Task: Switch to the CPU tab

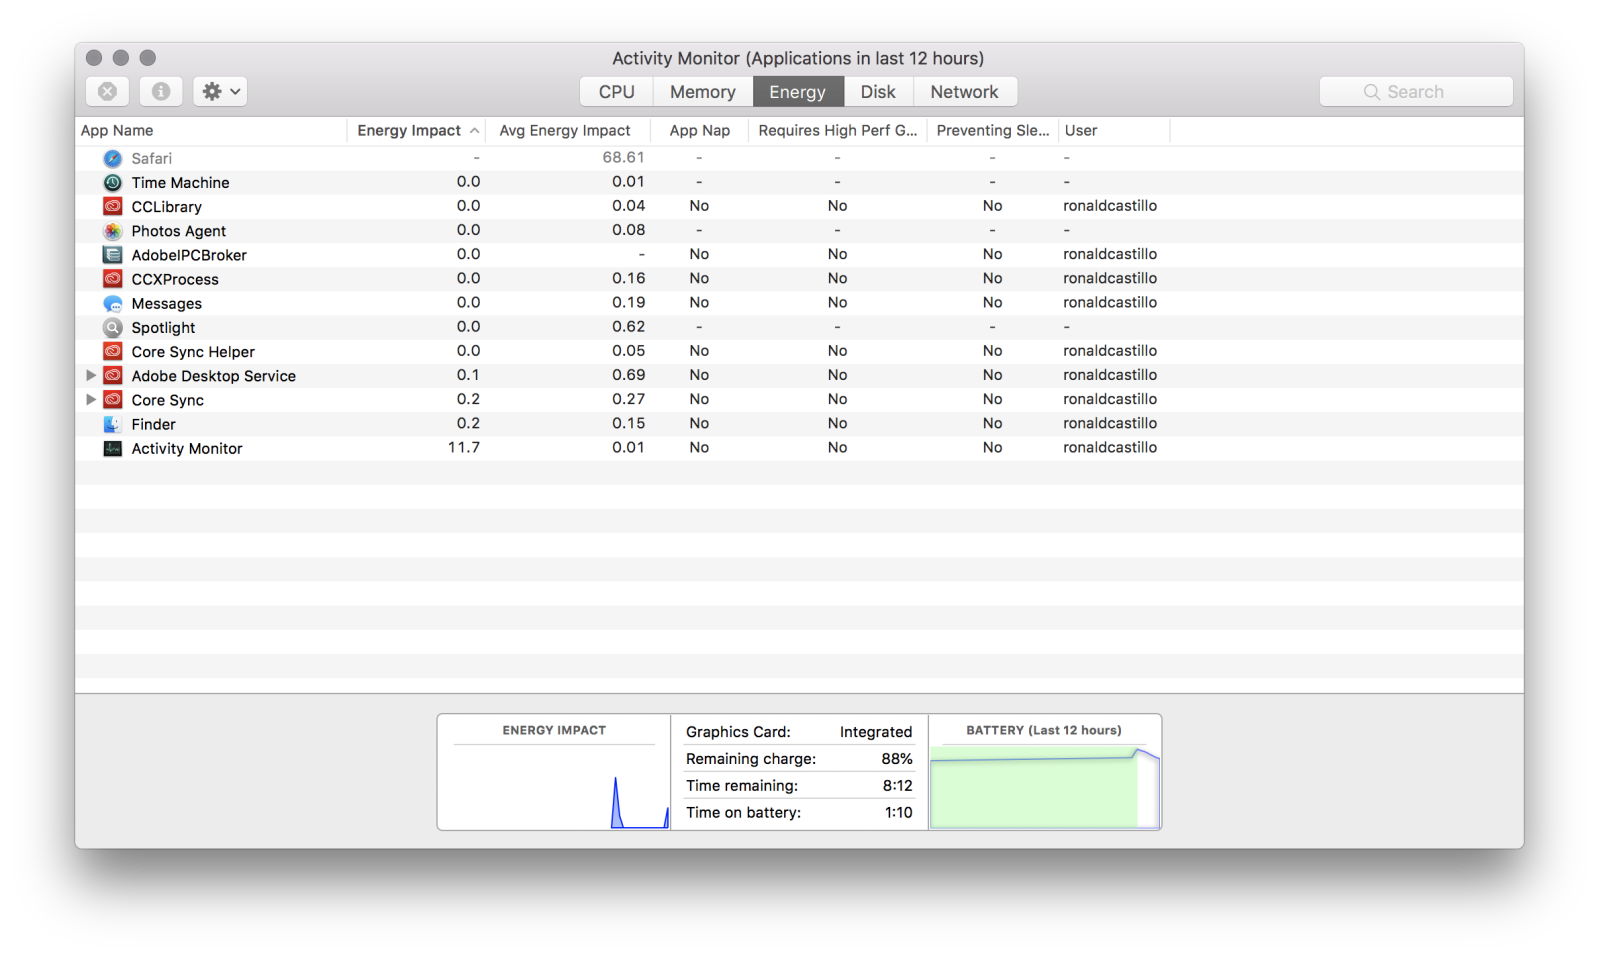Action: click(x=616, y=92)
